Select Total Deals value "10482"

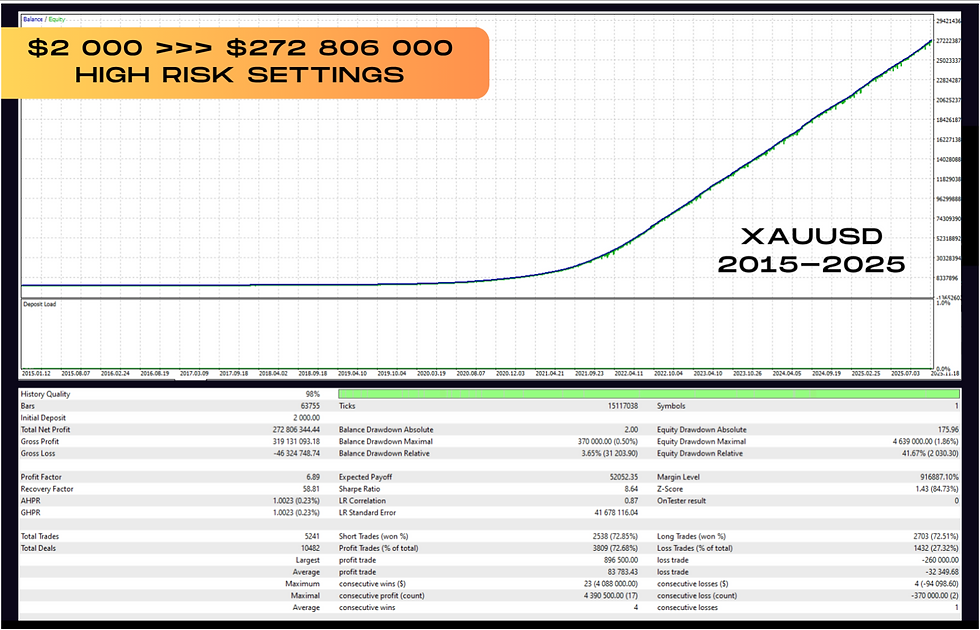pos(310,549)
